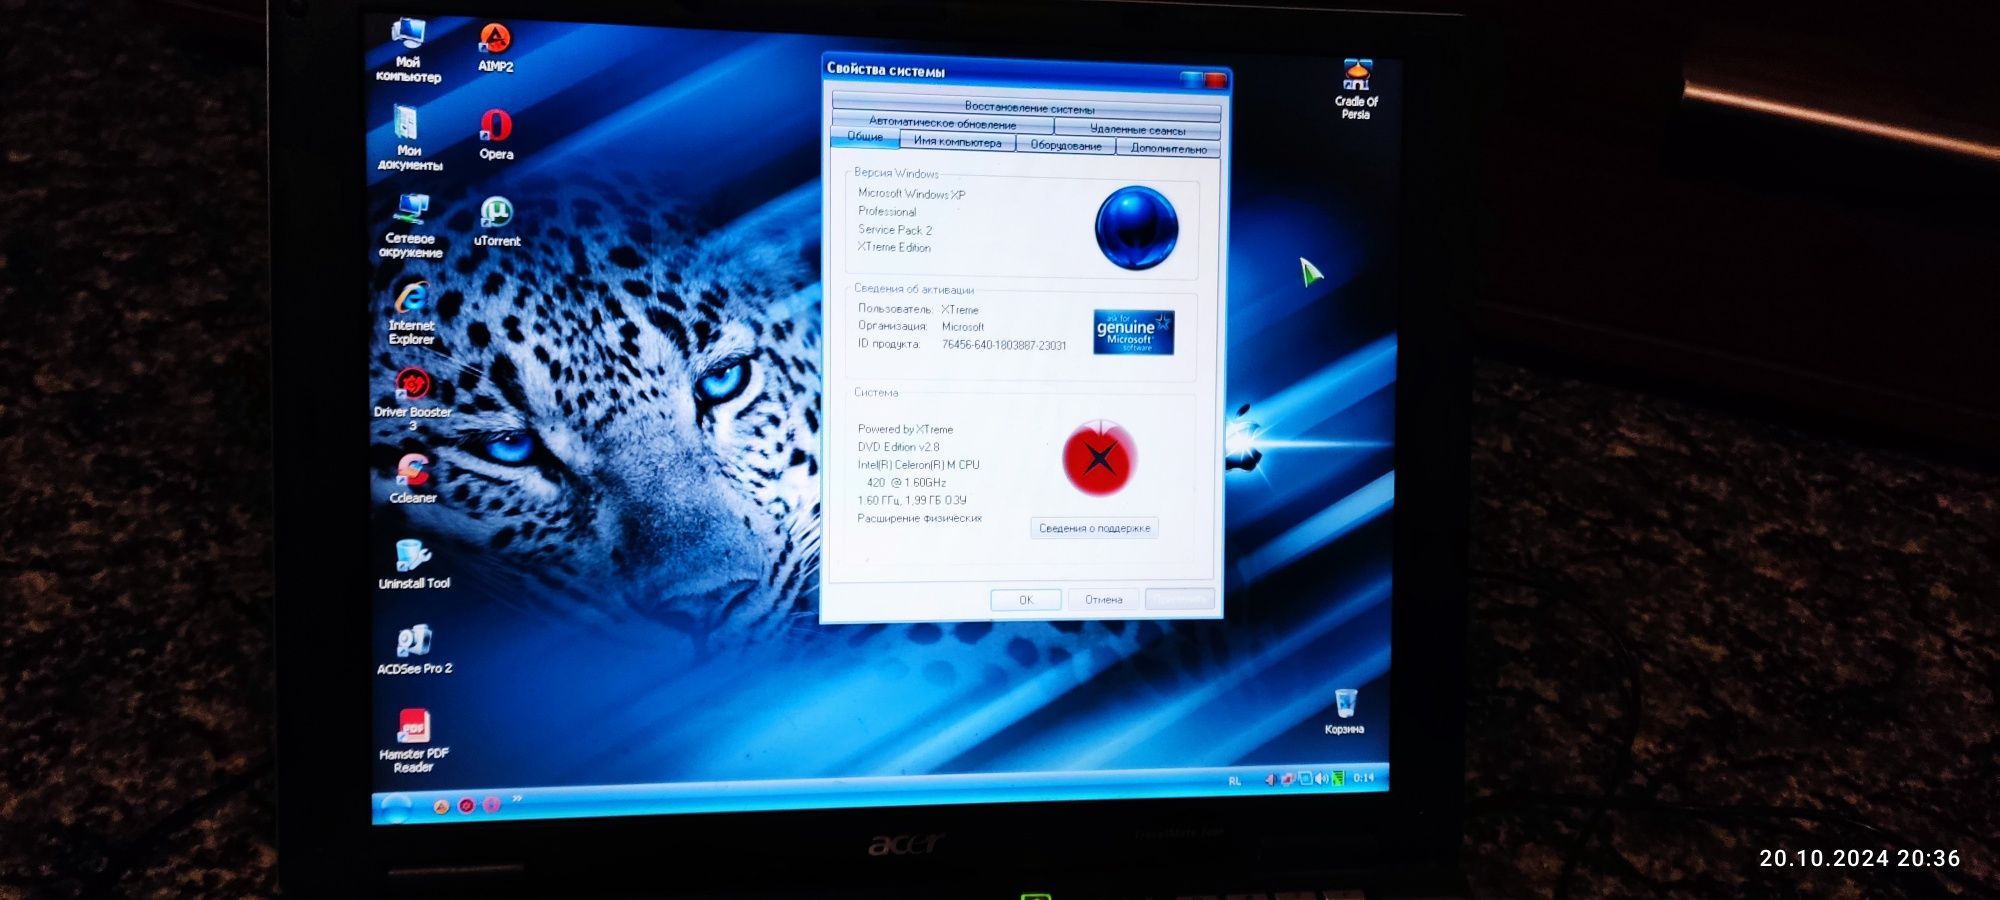Switch to the Удаленные сеансы tab
Image resolution: width=2000 pixels, height=900 pixels.
[x=1138, y=130]
